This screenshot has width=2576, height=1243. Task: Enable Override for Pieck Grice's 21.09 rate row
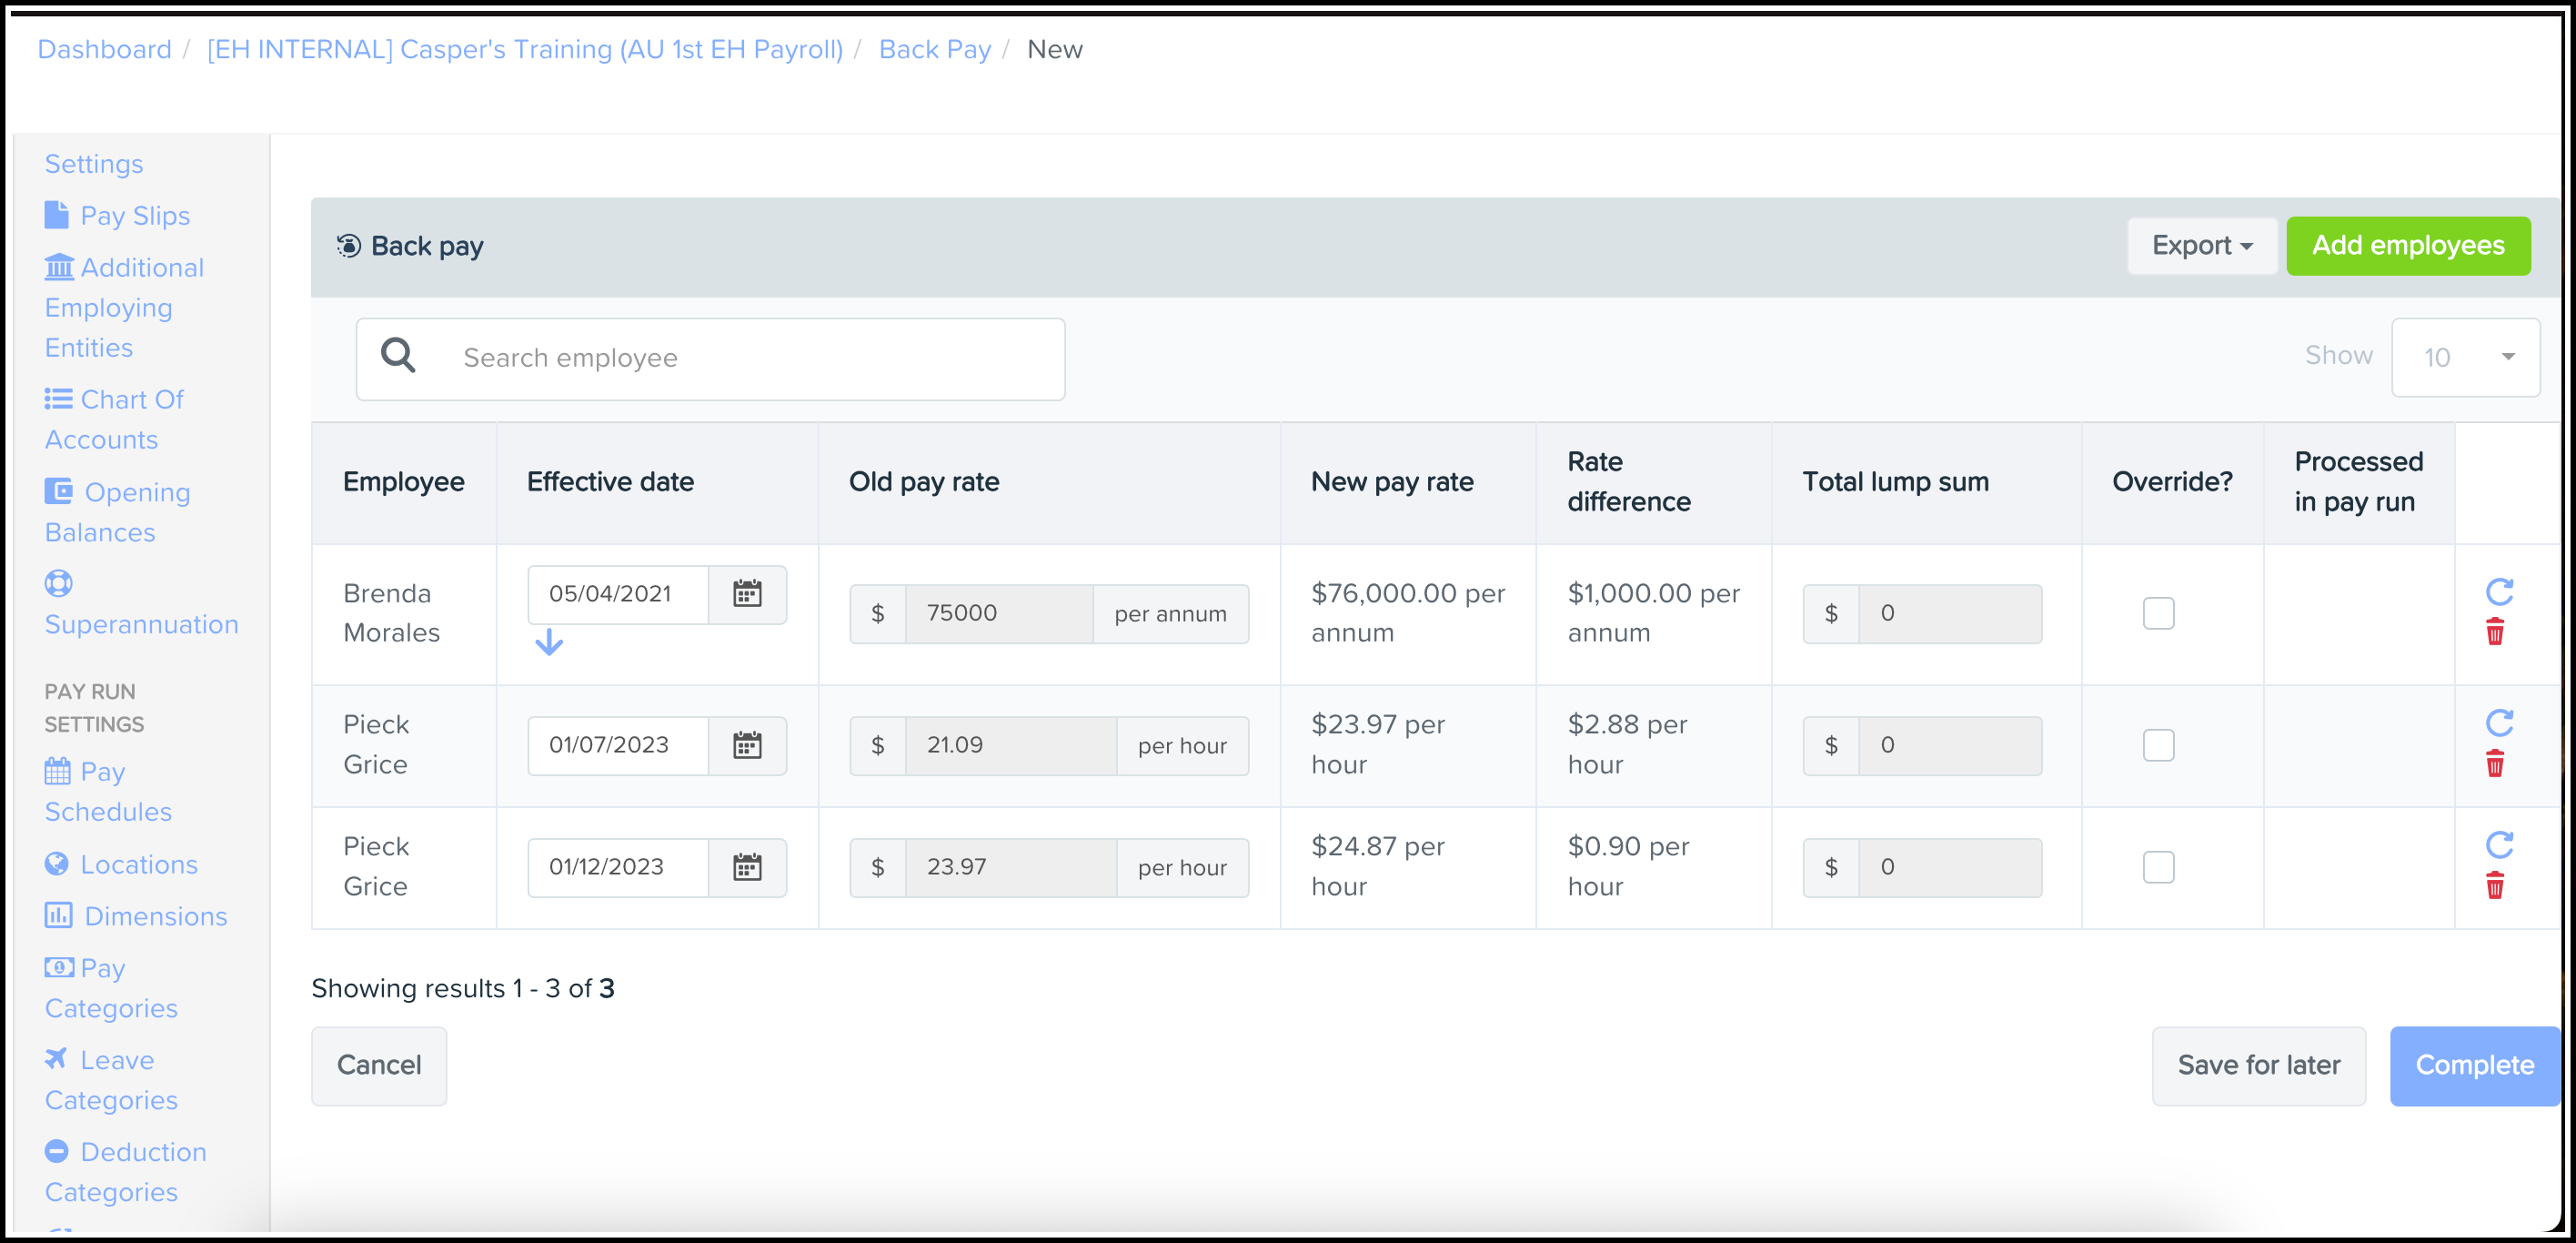tap(2157, 745)
